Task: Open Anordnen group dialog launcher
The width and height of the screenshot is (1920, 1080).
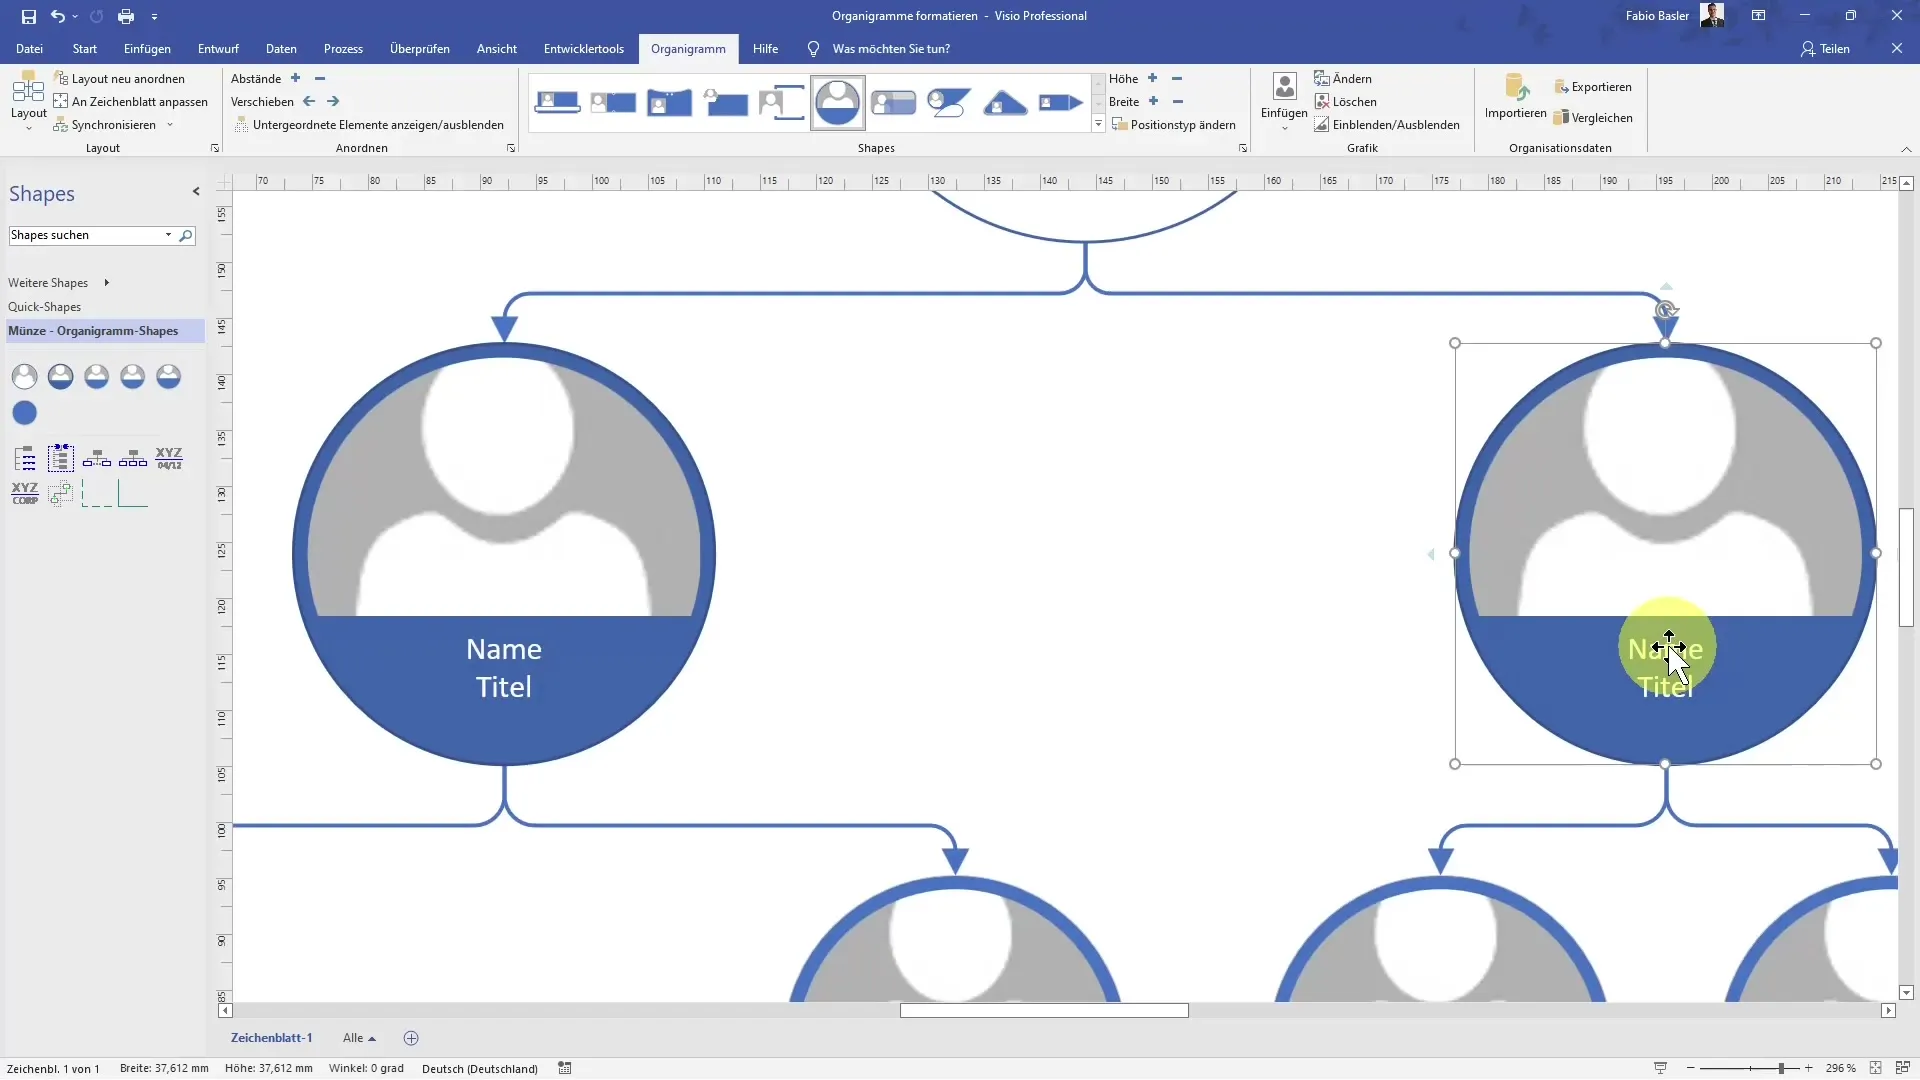Action: [x=511, y=148]
